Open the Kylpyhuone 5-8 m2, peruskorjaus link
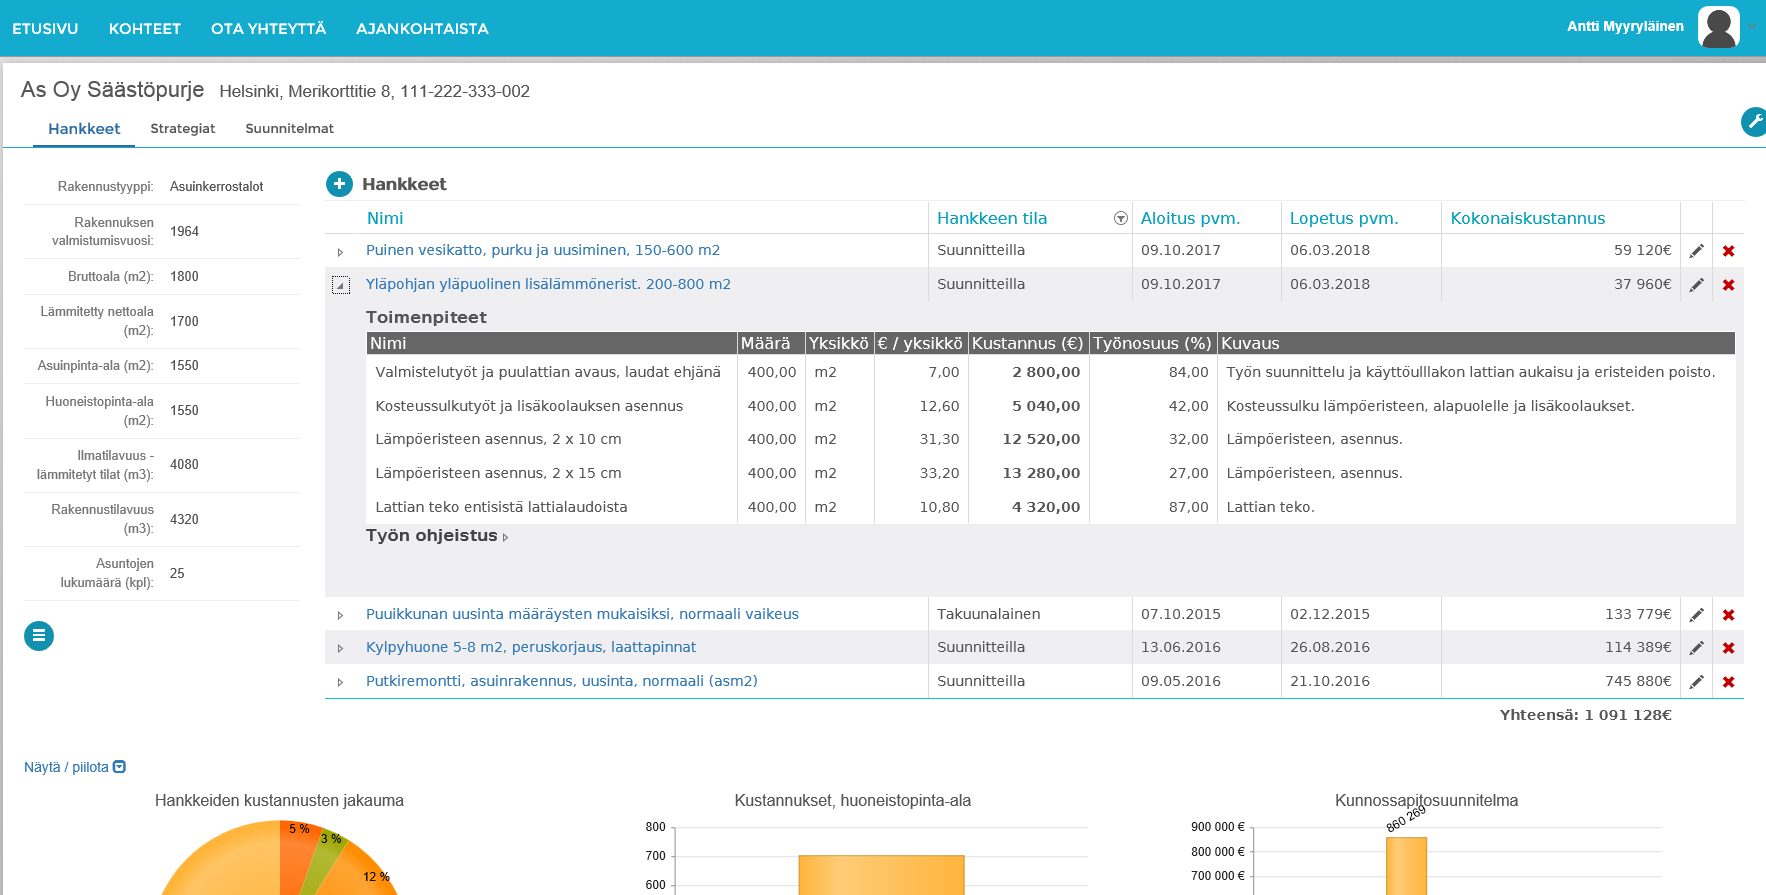 [x=531, y=647]
